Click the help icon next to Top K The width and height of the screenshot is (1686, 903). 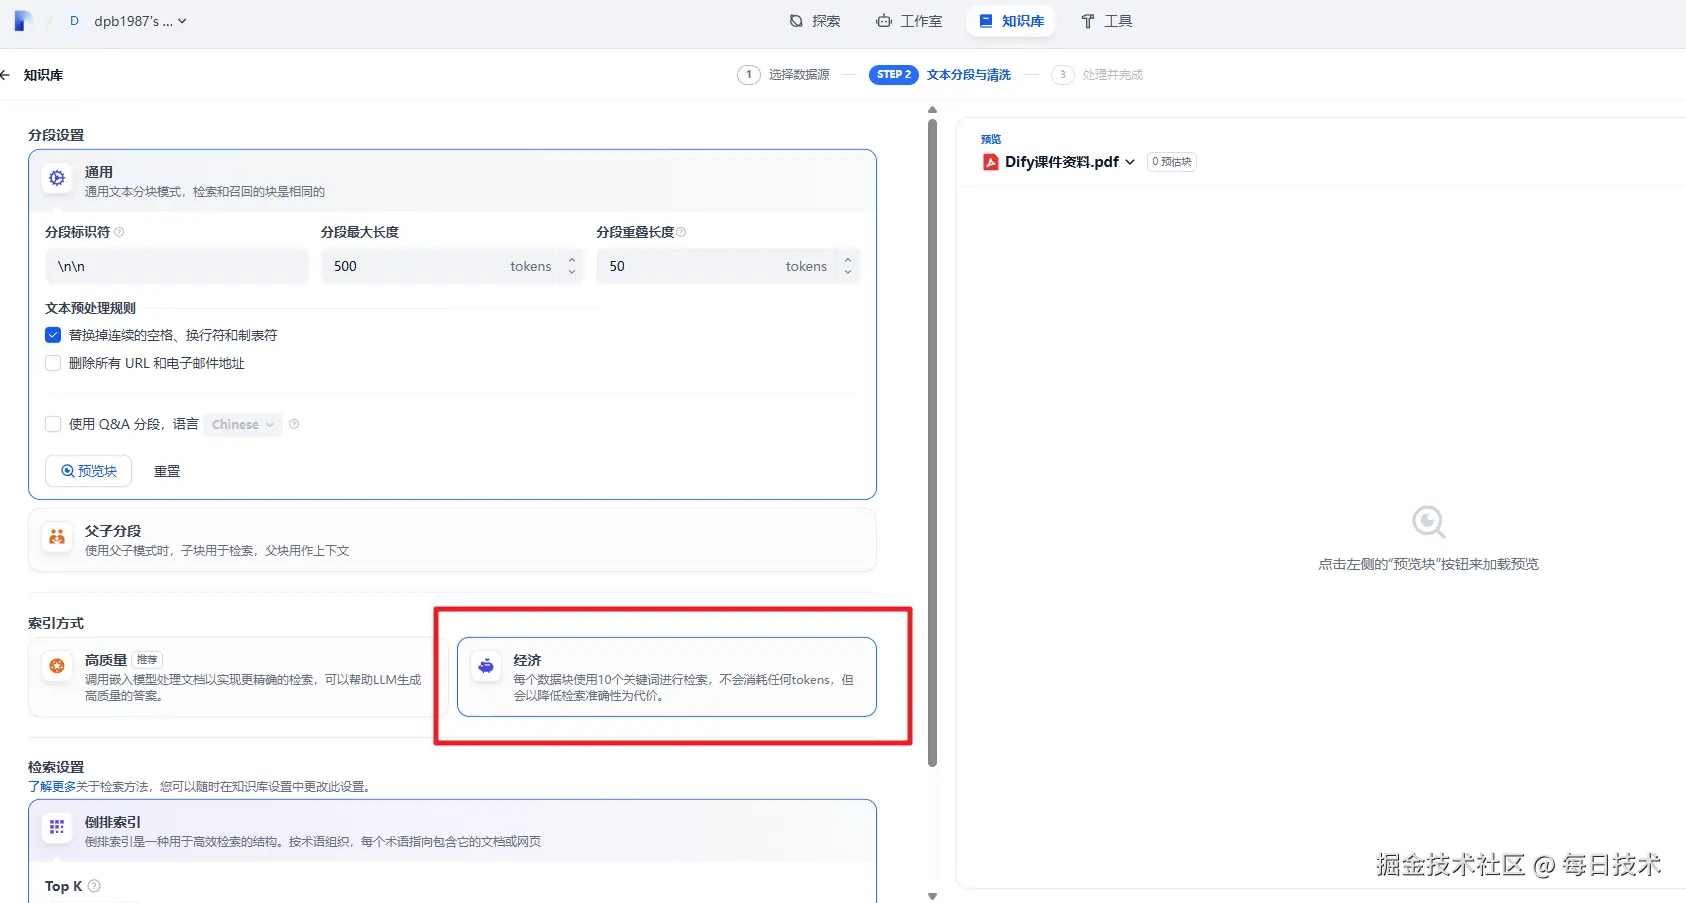click(x=94, y=886)
